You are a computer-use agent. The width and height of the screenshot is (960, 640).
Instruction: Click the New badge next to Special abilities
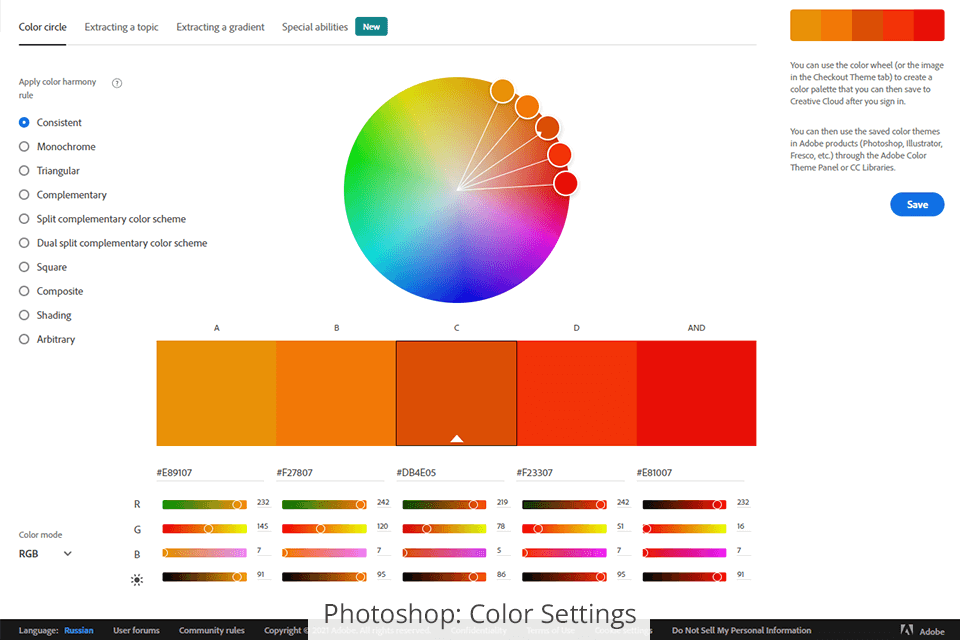tap(371, 26)
